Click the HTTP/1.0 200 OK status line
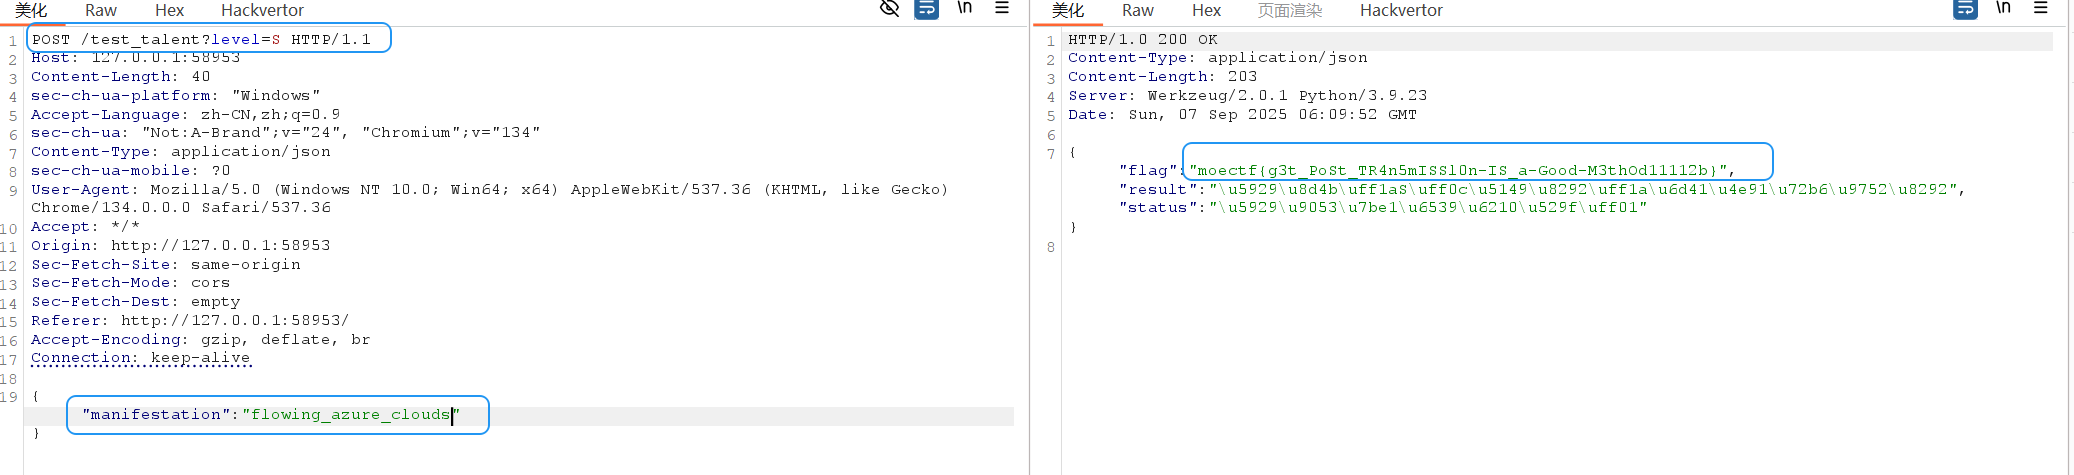 click(1142, 40)
